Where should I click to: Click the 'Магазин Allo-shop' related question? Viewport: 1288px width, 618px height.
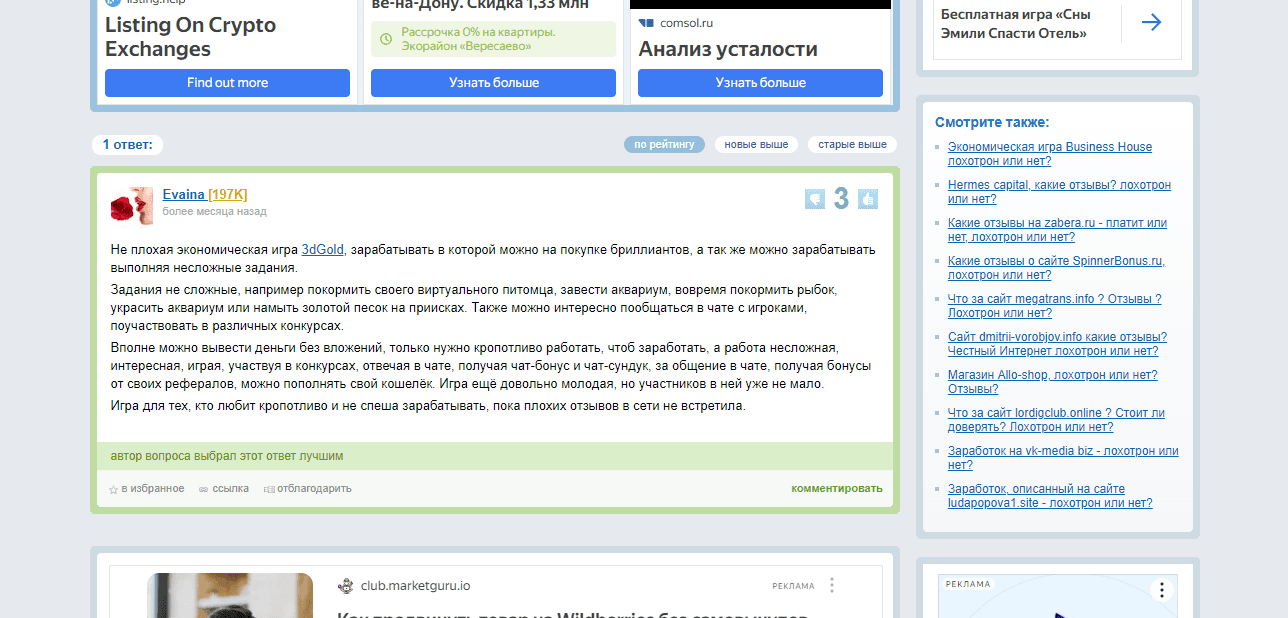point(1052,375)
